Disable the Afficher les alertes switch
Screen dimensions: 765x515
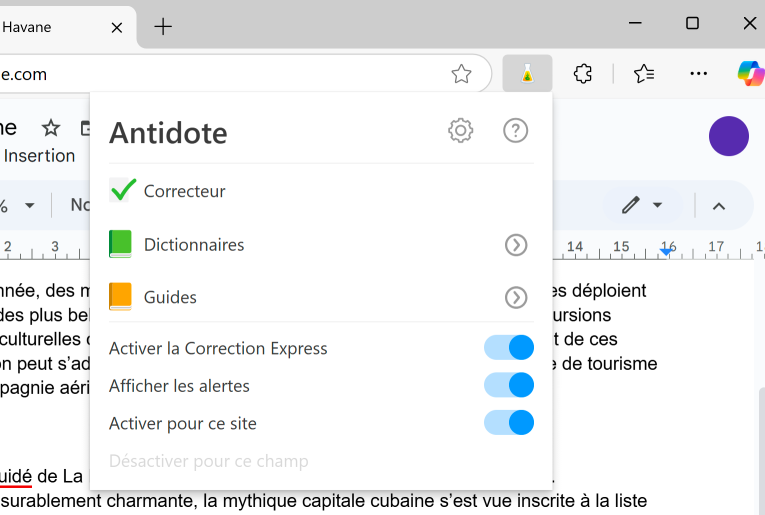pos(509,385)
